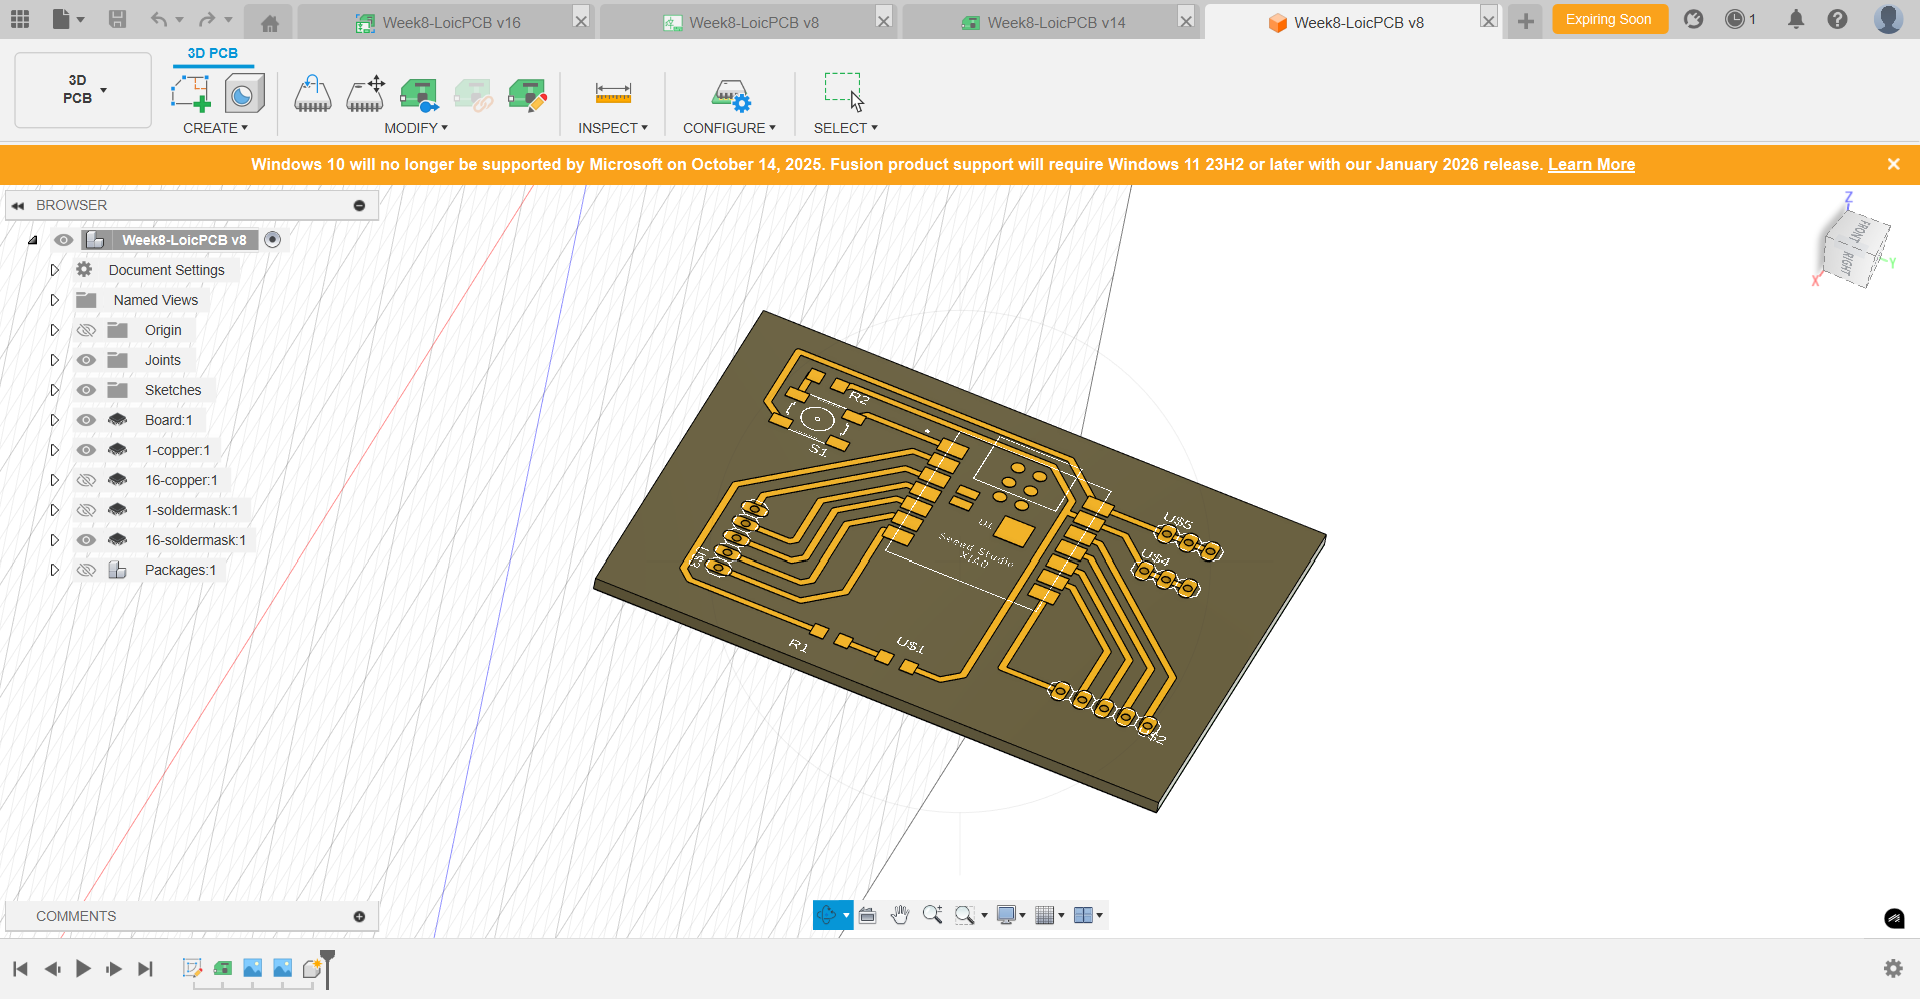Screen dimensions: 1920x999
Task: Open the SELECT dropdown menu
Action: point(845,128)
